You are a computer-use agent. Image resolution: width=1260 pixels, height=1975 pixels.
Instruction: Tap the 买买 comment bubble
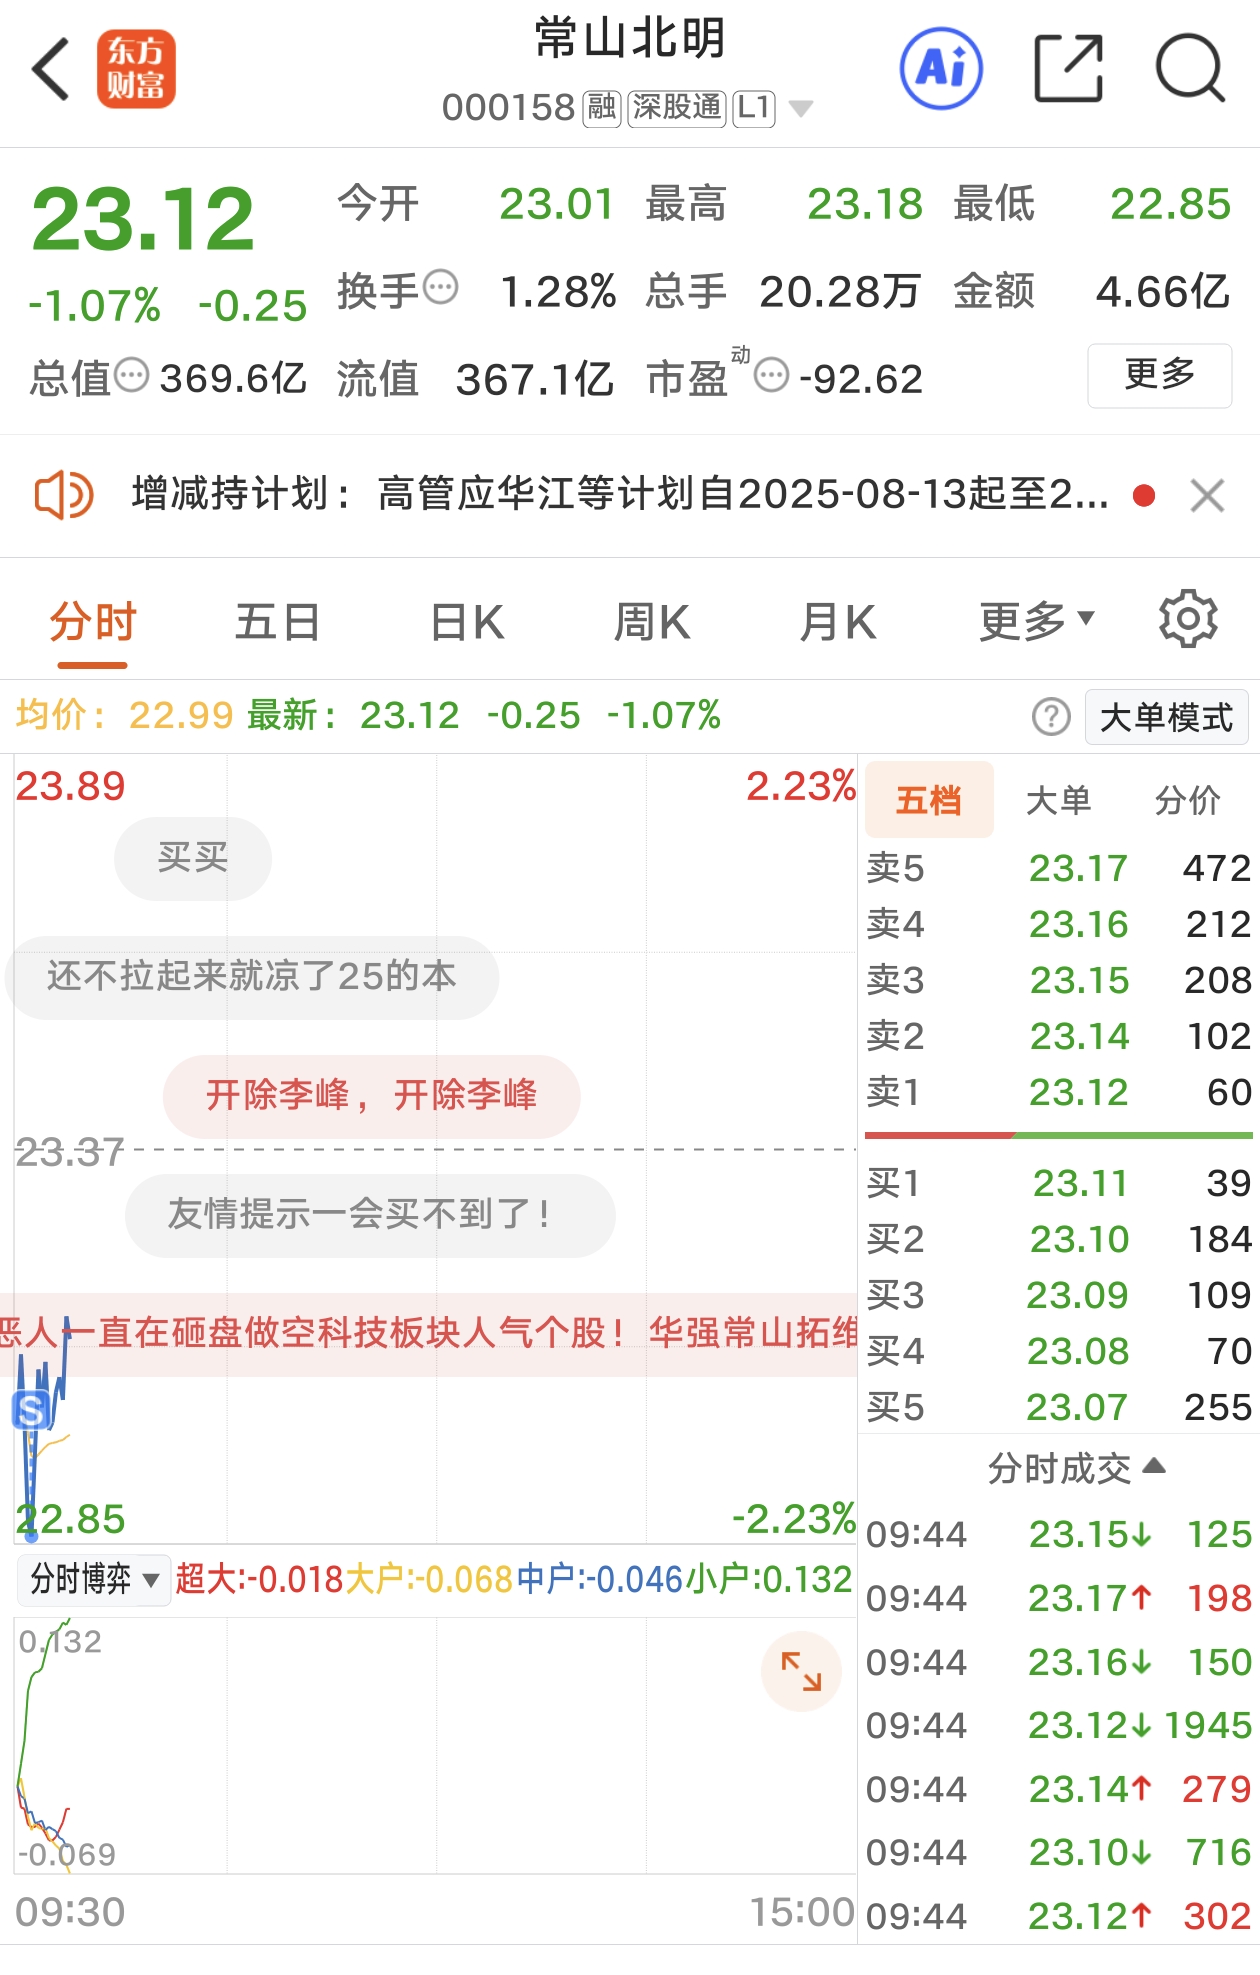[x=193, y=858]
